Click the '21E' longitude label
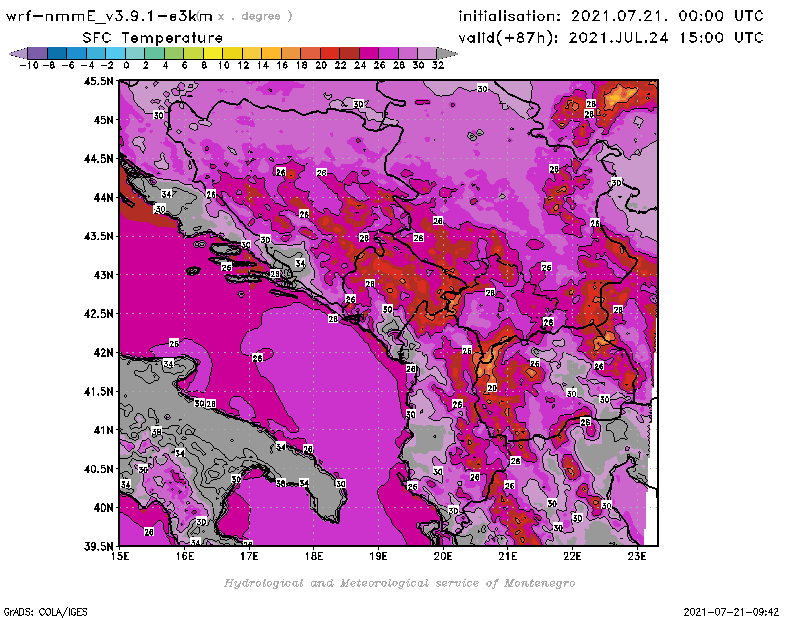 pyautogui.click(x=507, y=556)
